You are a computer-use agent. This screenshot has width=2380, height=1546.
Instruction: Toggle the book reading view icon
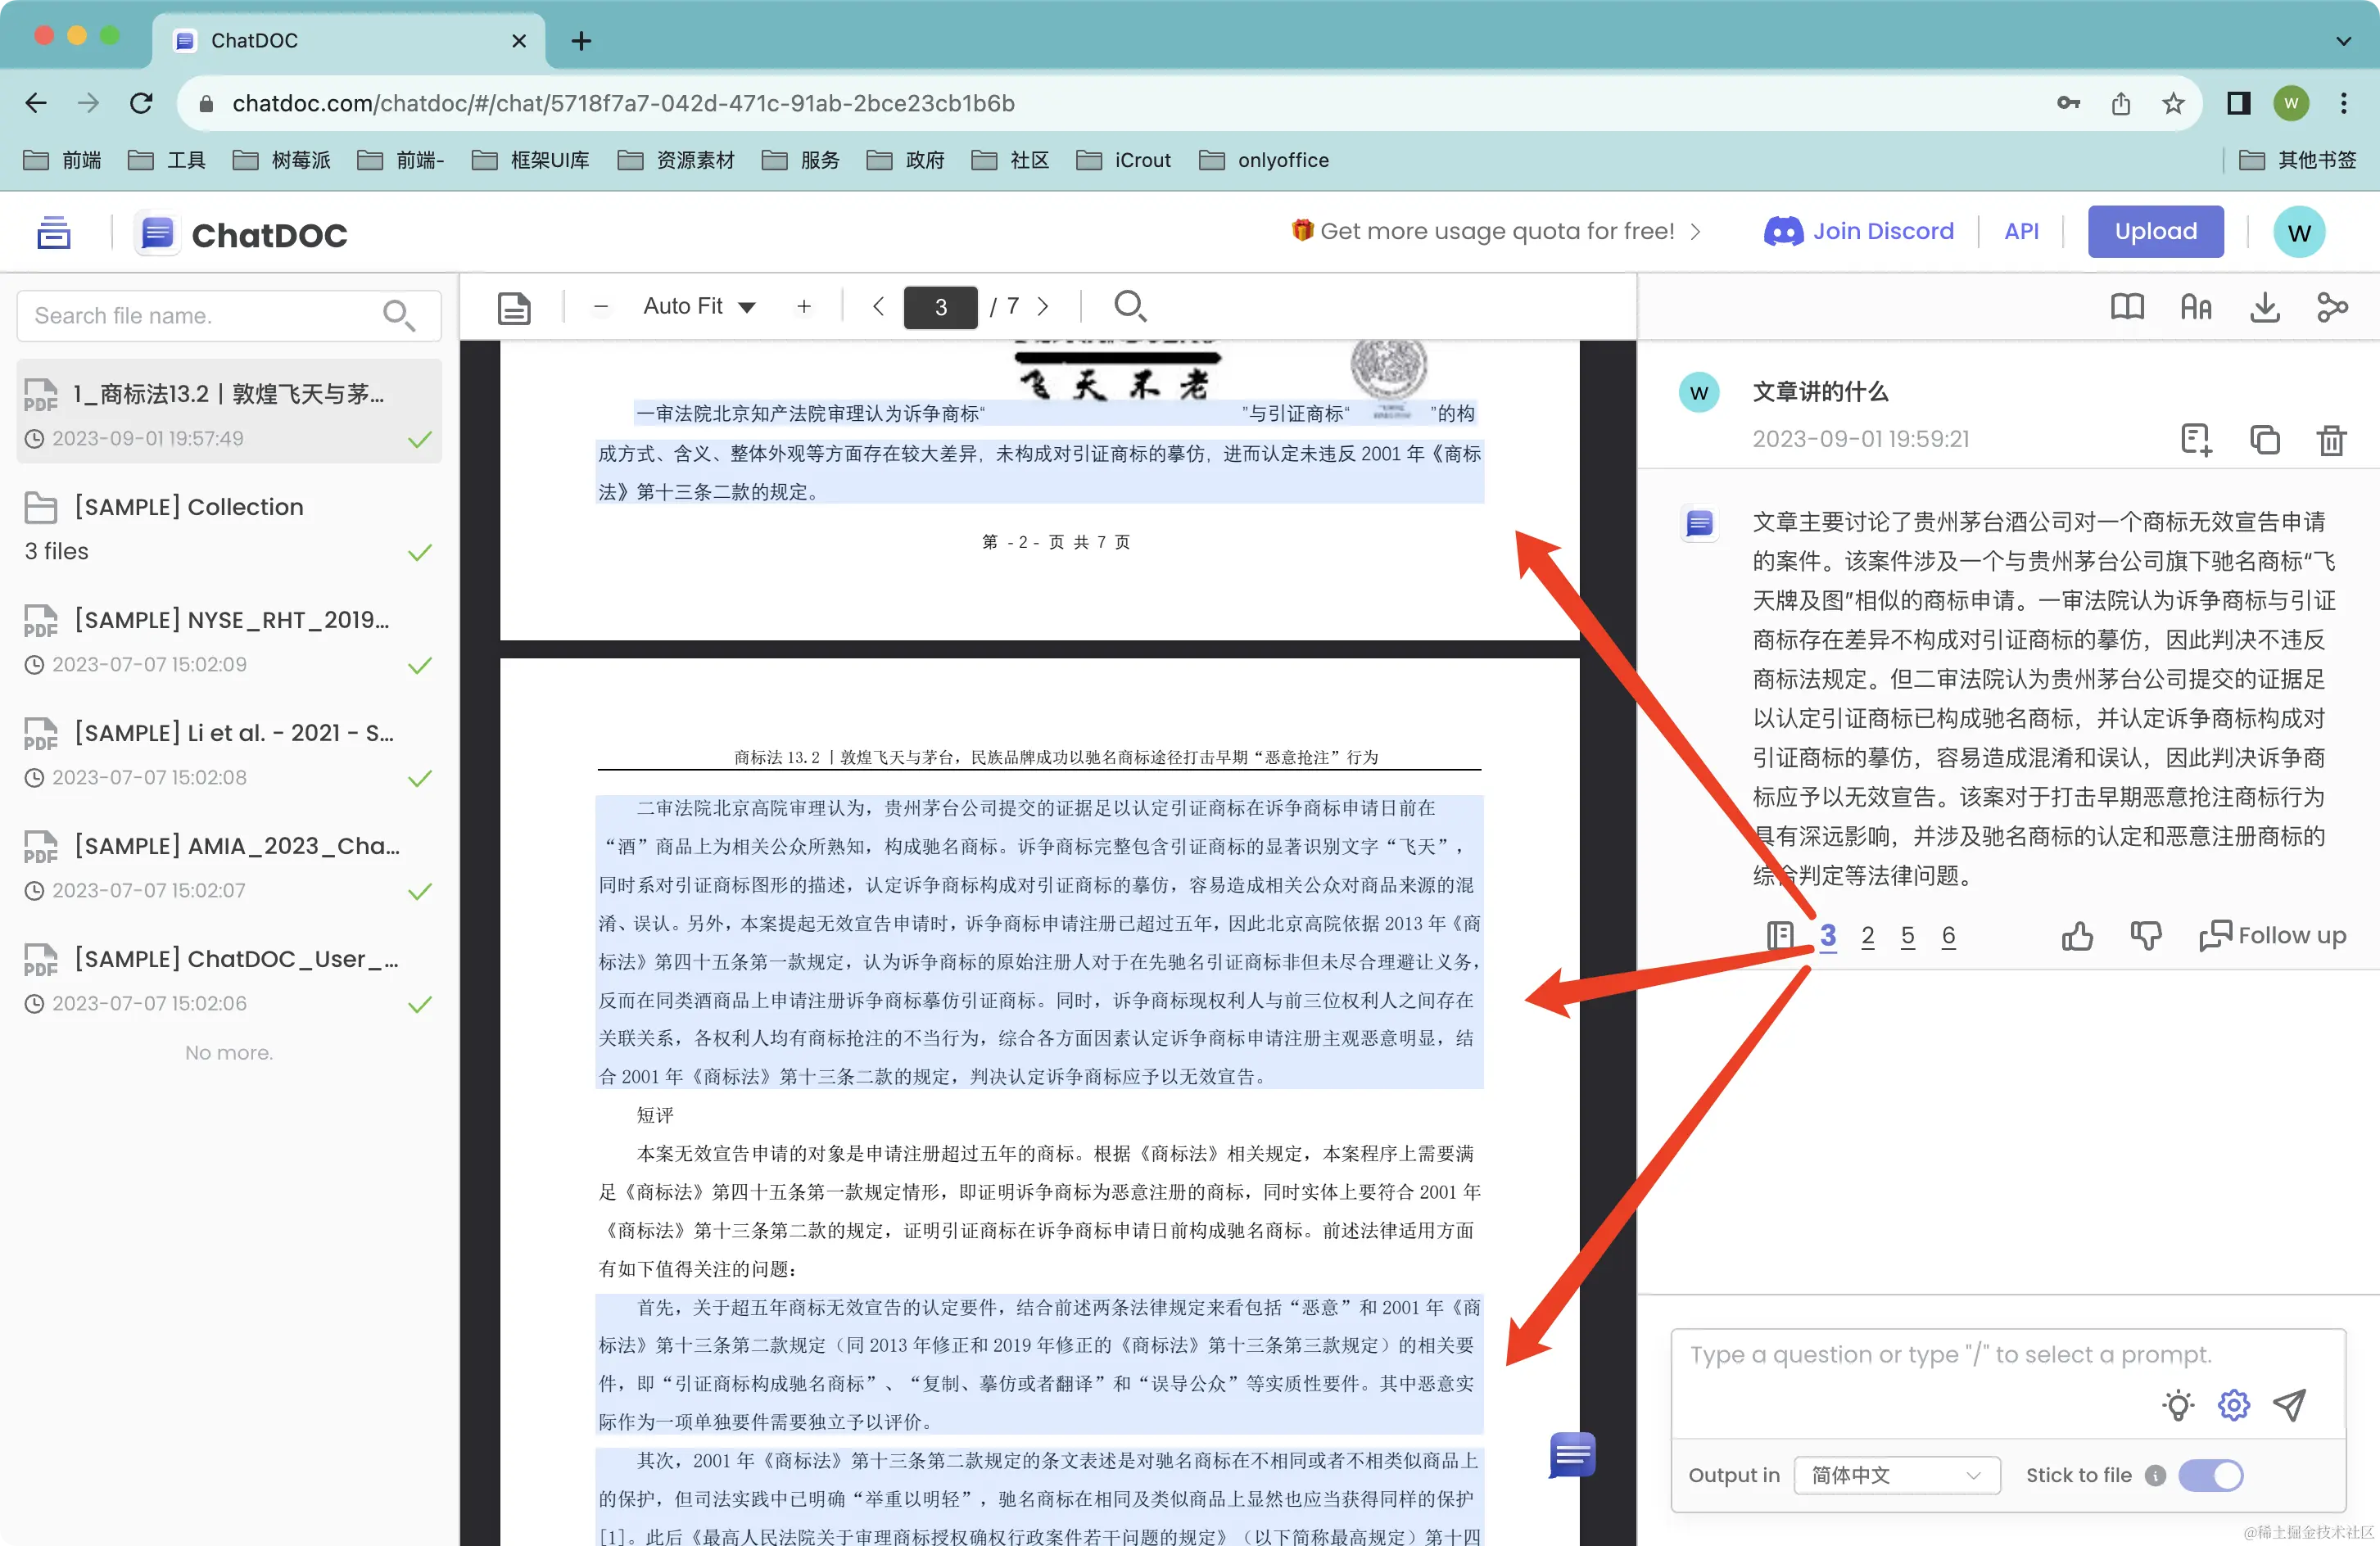click(2127, 307)
